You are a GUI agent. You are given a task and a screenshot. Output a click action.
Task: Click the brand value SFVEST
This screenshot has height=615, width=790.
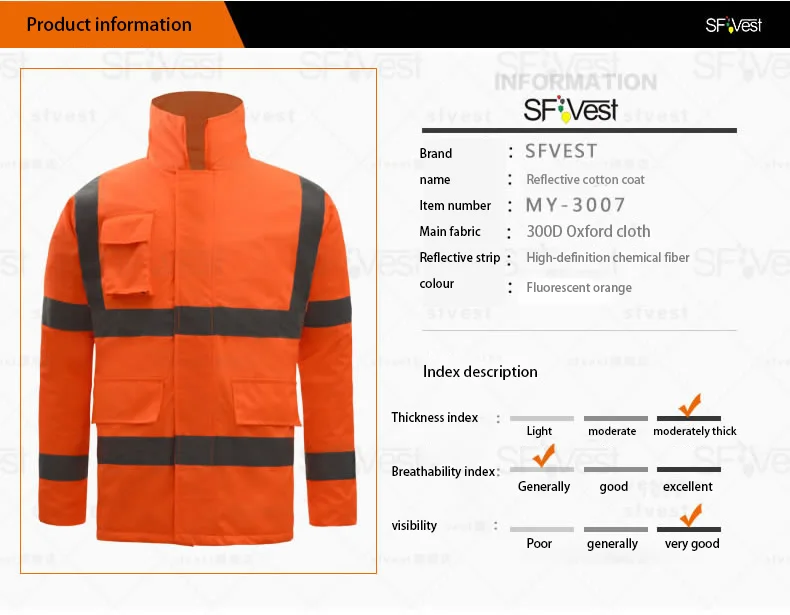pos(561,151)
